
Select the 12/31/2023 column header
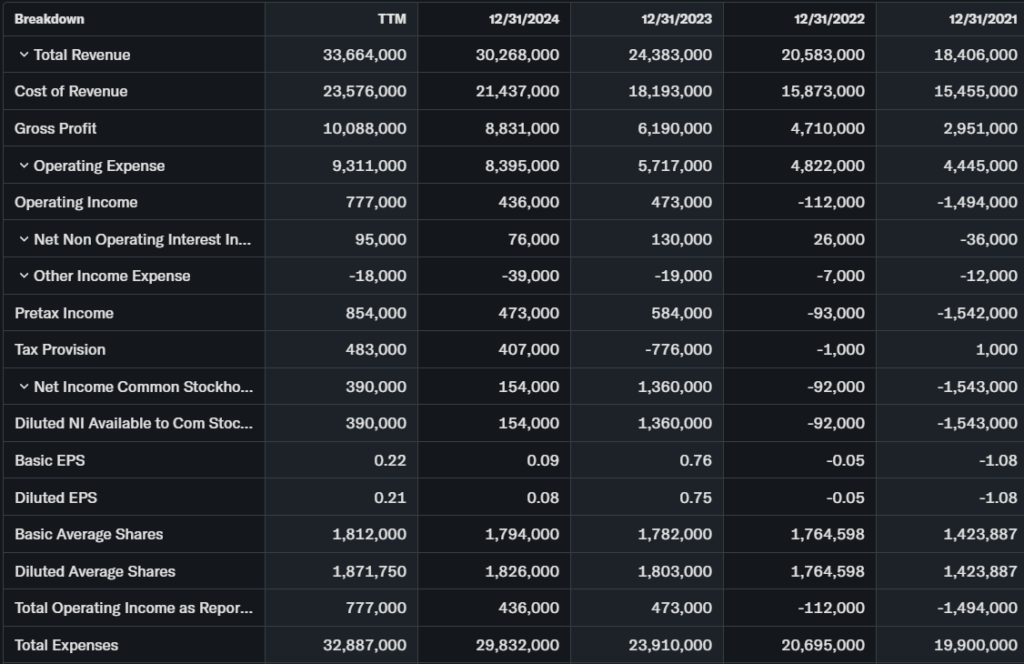678,19
